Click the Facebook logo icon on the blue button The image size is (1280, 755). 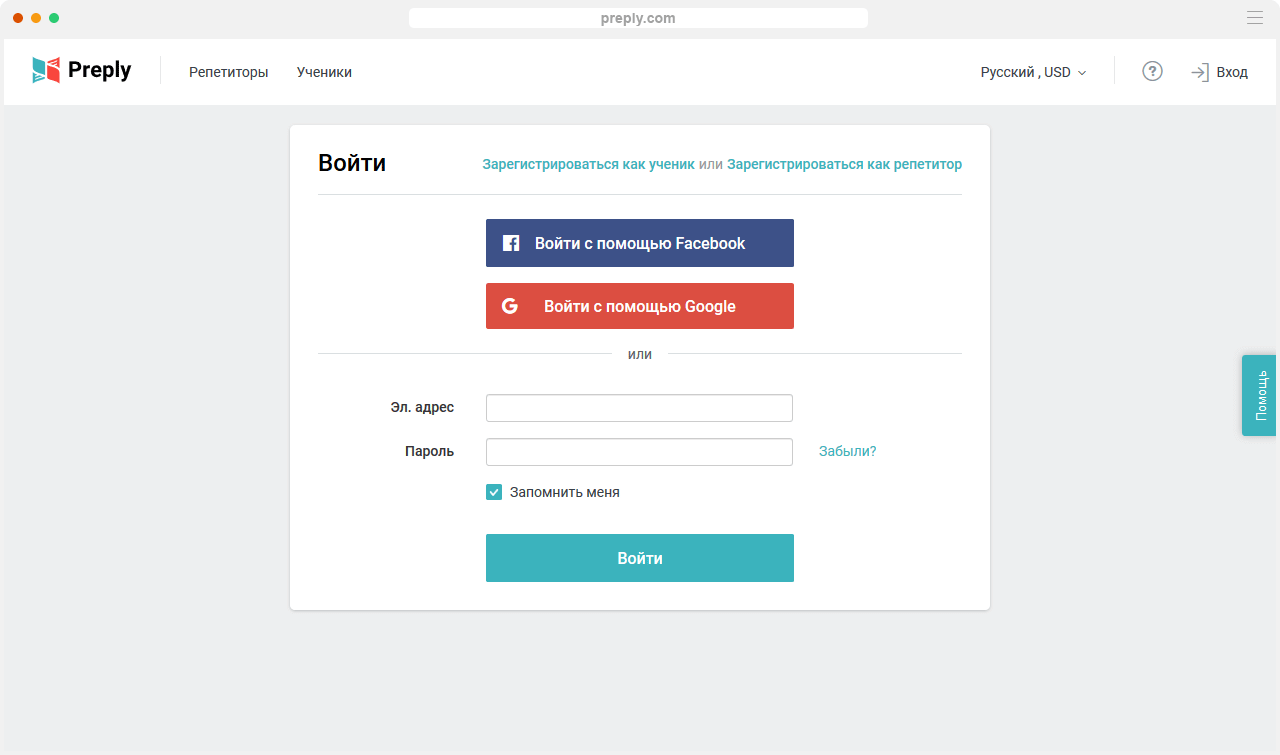(x=511, y=243)
